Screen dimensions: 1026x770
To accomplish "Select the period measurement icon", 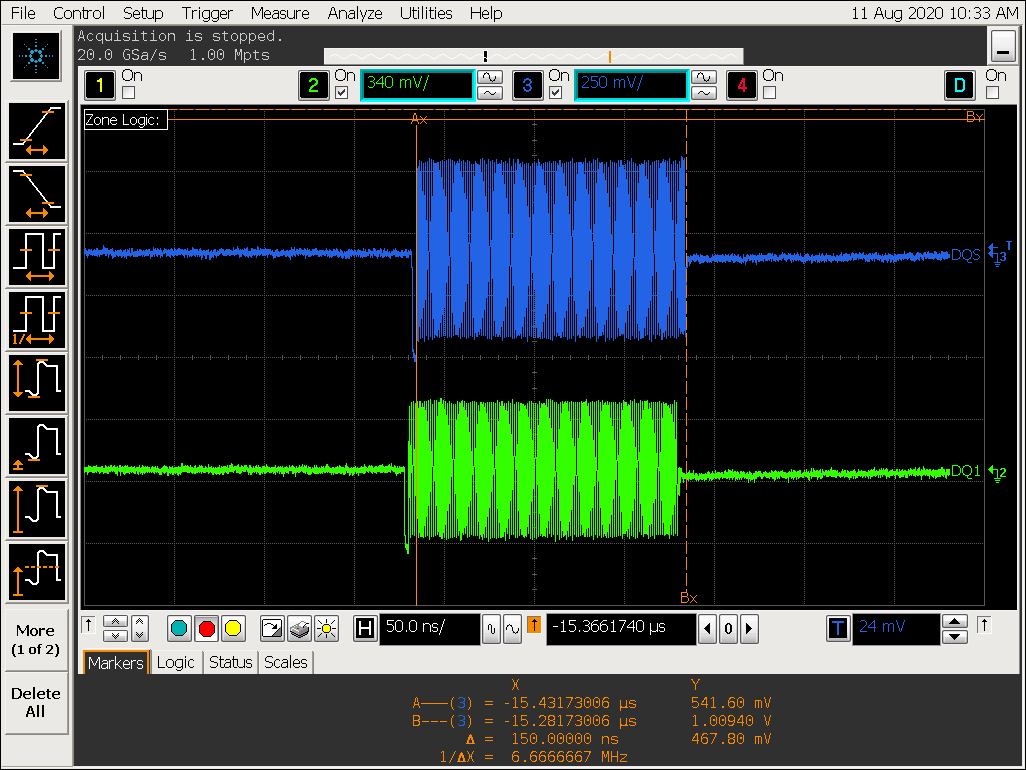I will point(37,257).
